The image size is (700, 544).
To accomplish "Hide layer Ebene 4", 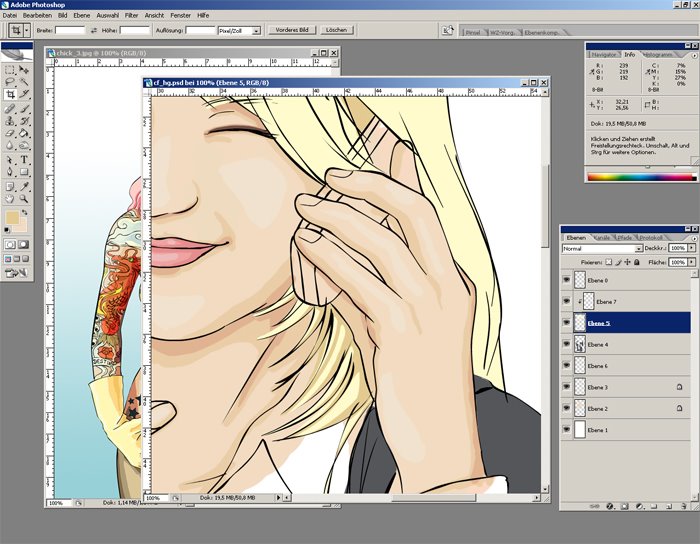I will coord(567,344).
